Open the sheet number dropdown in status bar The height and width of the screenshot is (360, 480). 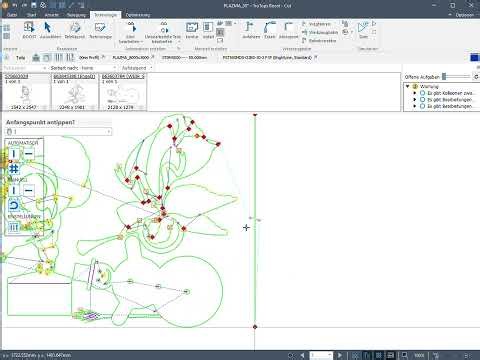[x=321, y=355]
